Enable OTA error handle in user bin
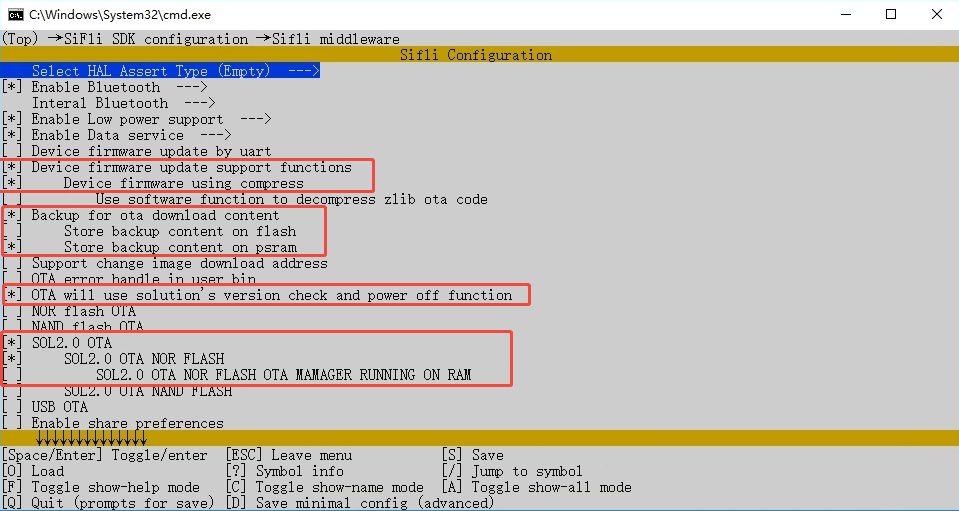The height and width of the screenshot is (511, 959). pos(12,279)
